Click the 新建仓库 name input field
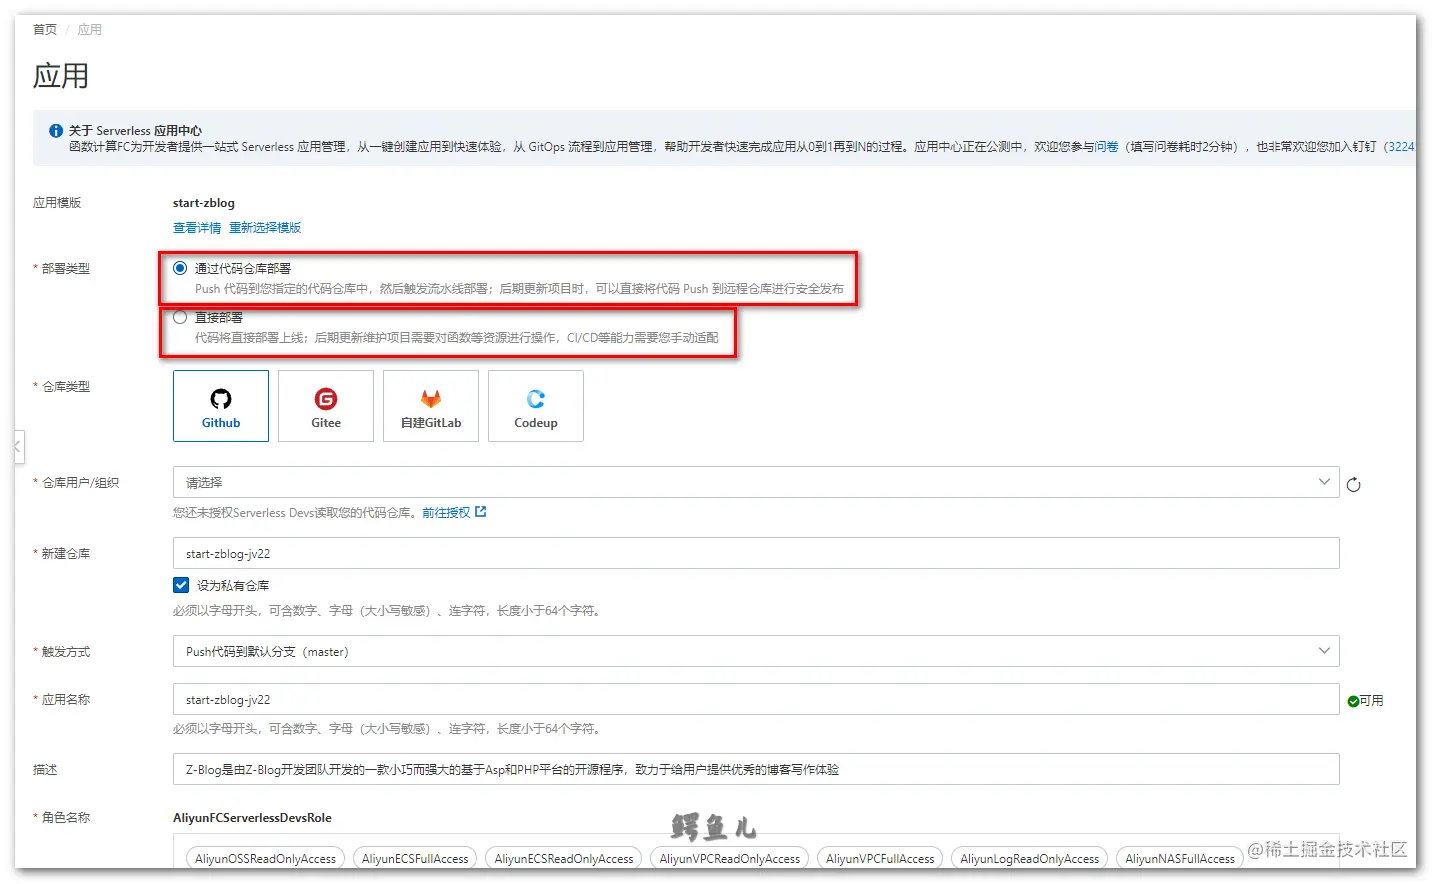This screenshot has height=884, width=1432. point(756,553)
